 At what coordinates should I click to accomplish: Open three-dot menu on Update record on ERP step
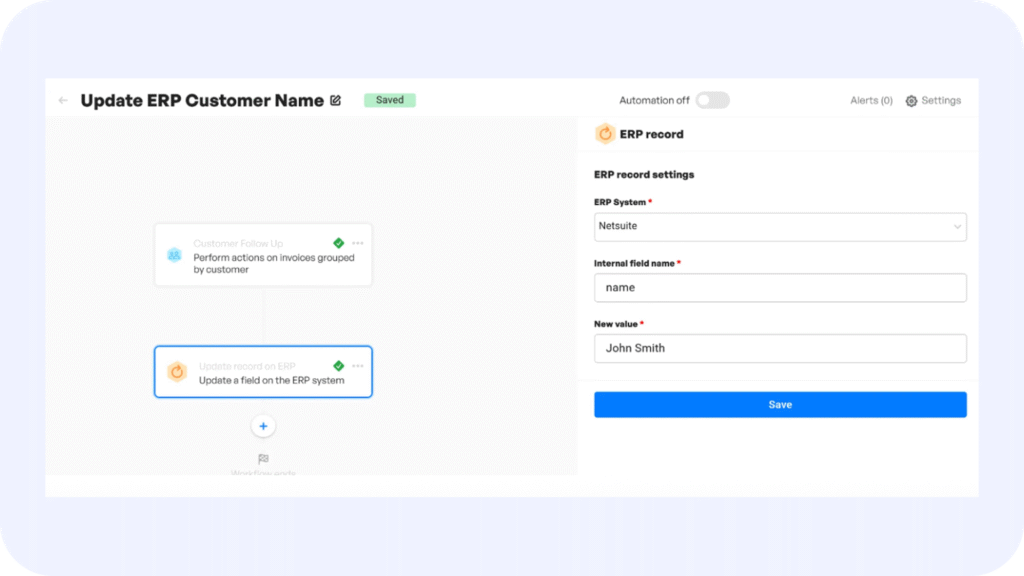point(358,366)
